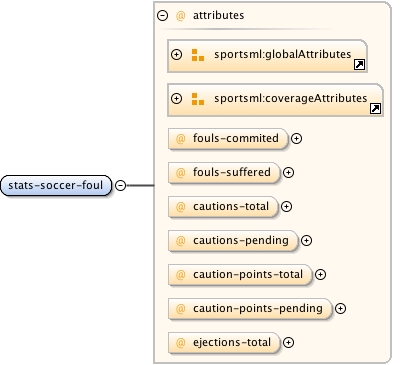Follow the coverageAttributes reference arrow icon
Screen dimensions: 409x365
click(375, 109)
